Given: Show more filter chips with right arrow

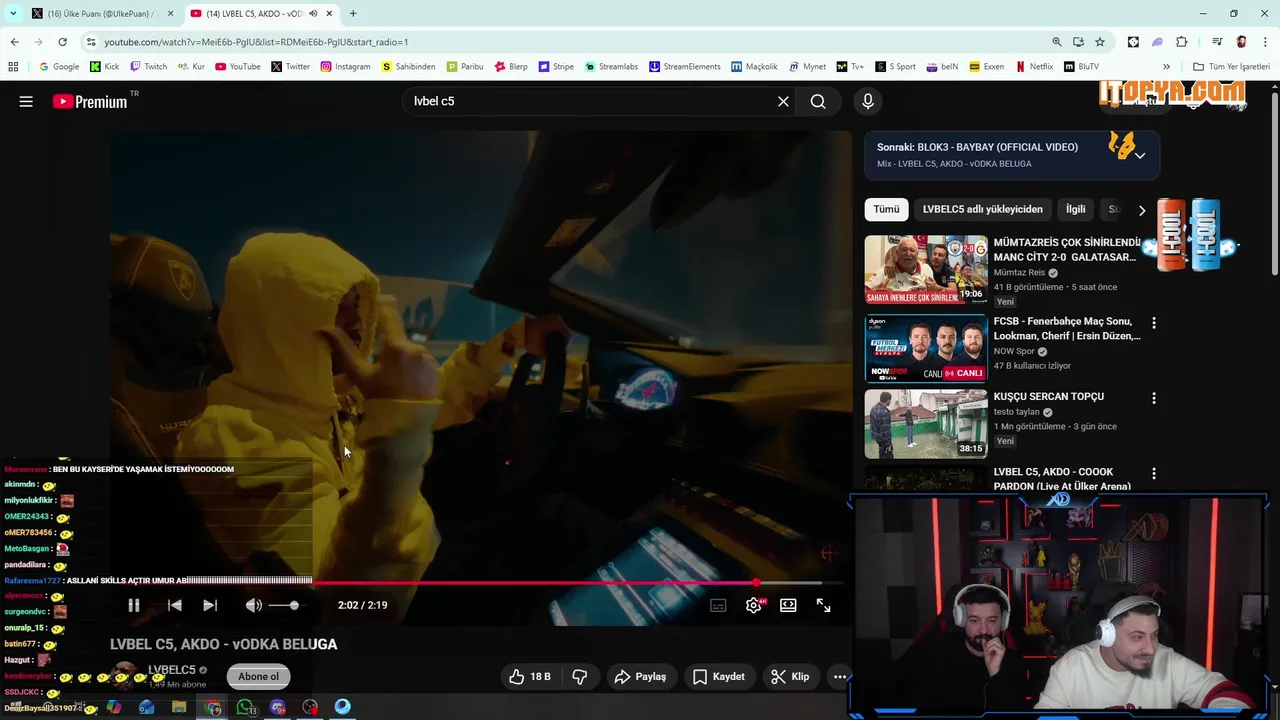Looking at the screenshot, I should click(1142, 210).
